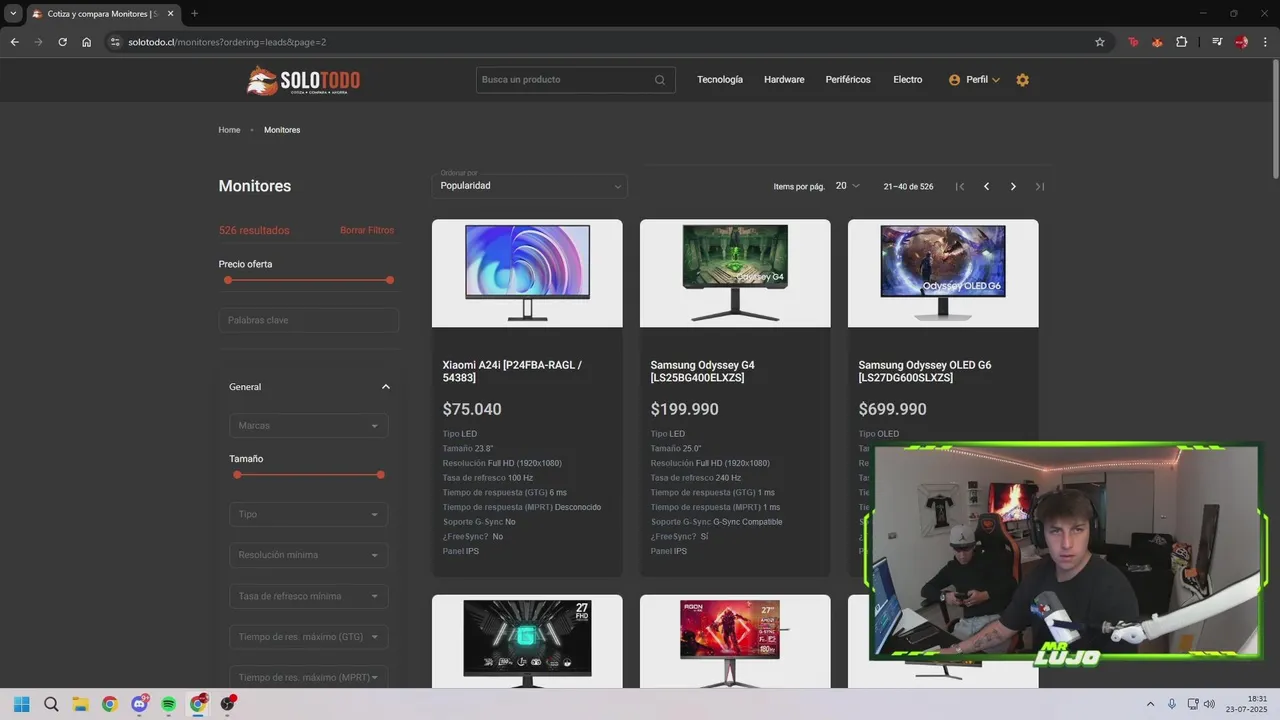This screenshot has width=1280, height=720.
Task: Open Chrome three-dot menu
Action: tap(1266, 42)
